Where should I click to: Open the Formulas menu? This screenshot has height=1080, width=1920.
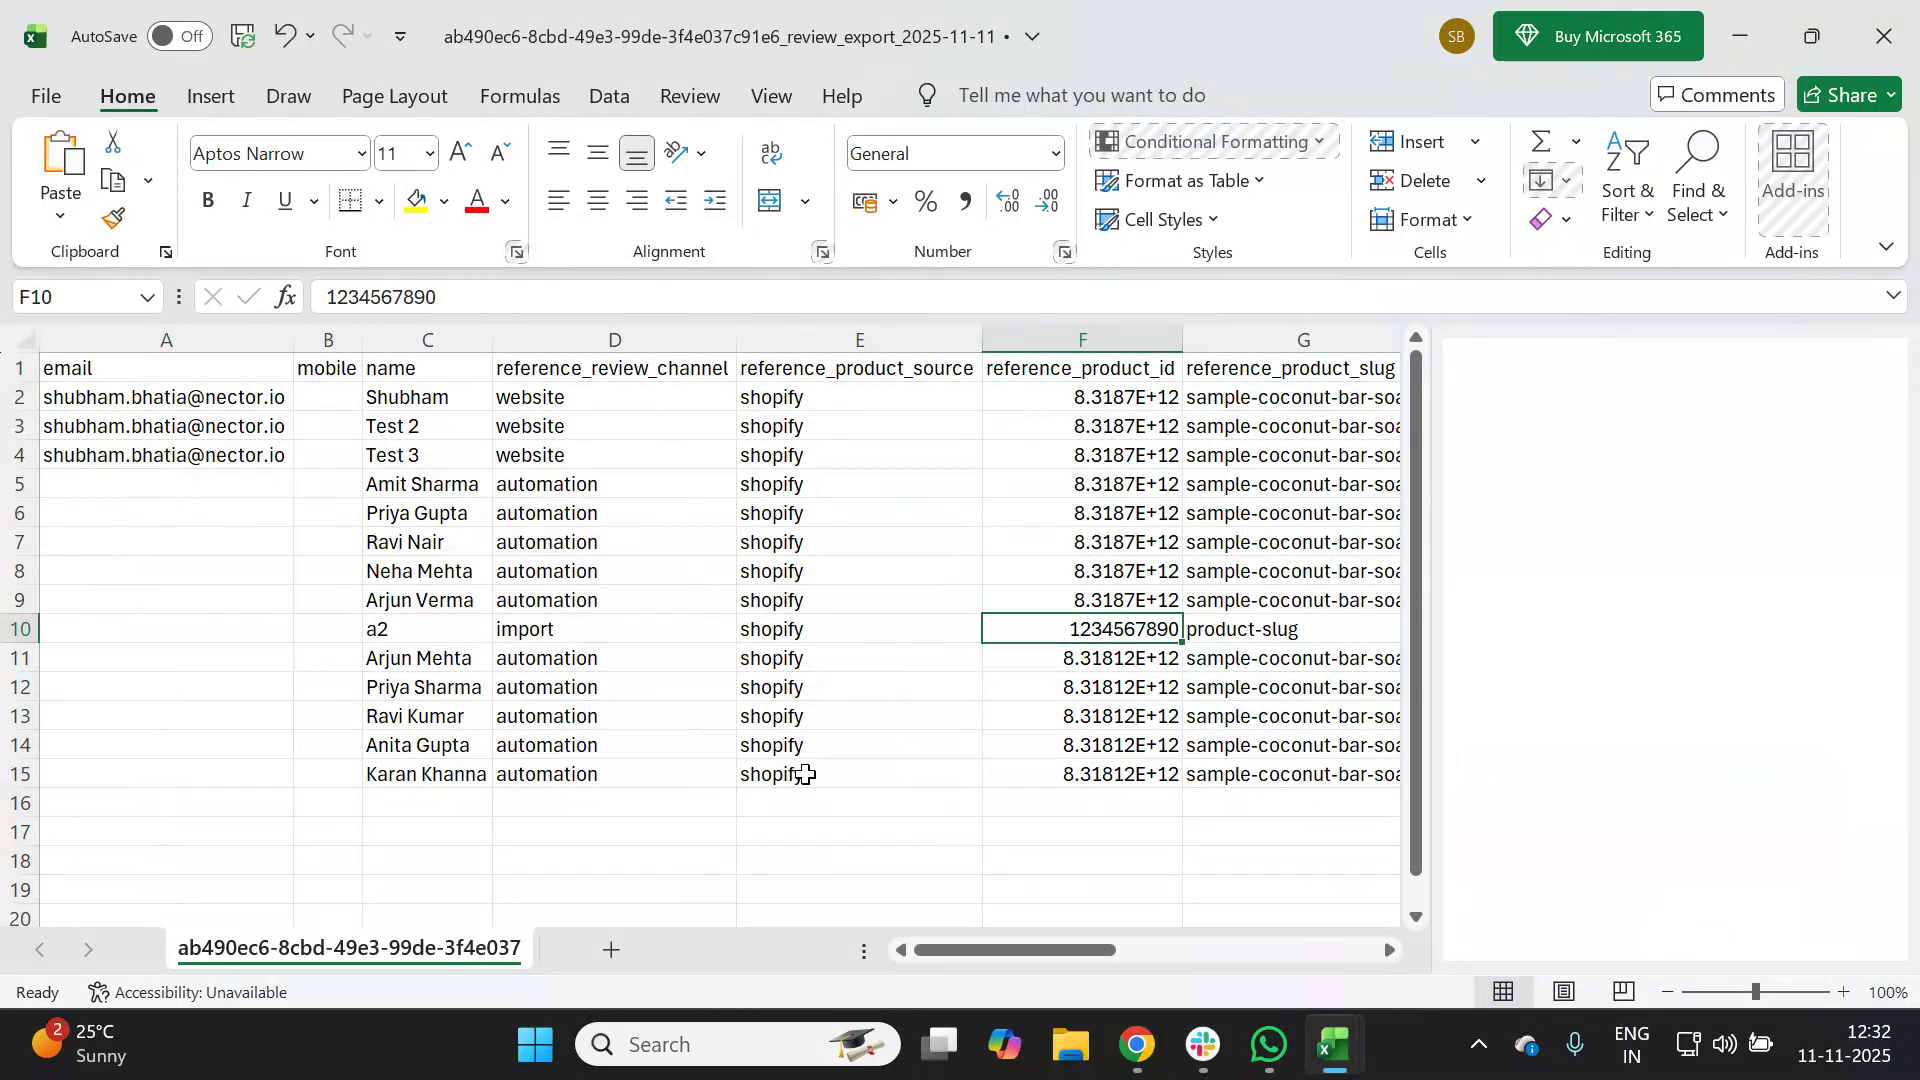click(x=519, y=95)
